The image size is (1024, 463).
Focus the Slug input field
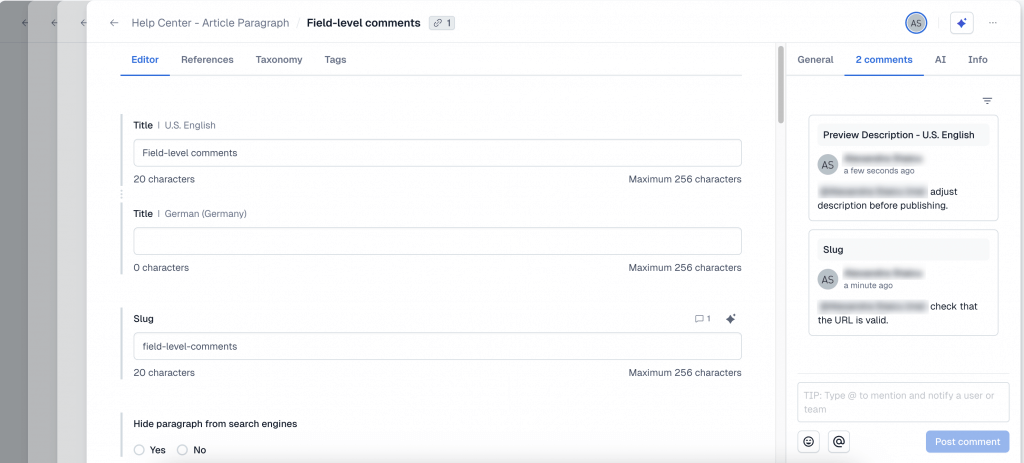438,346
